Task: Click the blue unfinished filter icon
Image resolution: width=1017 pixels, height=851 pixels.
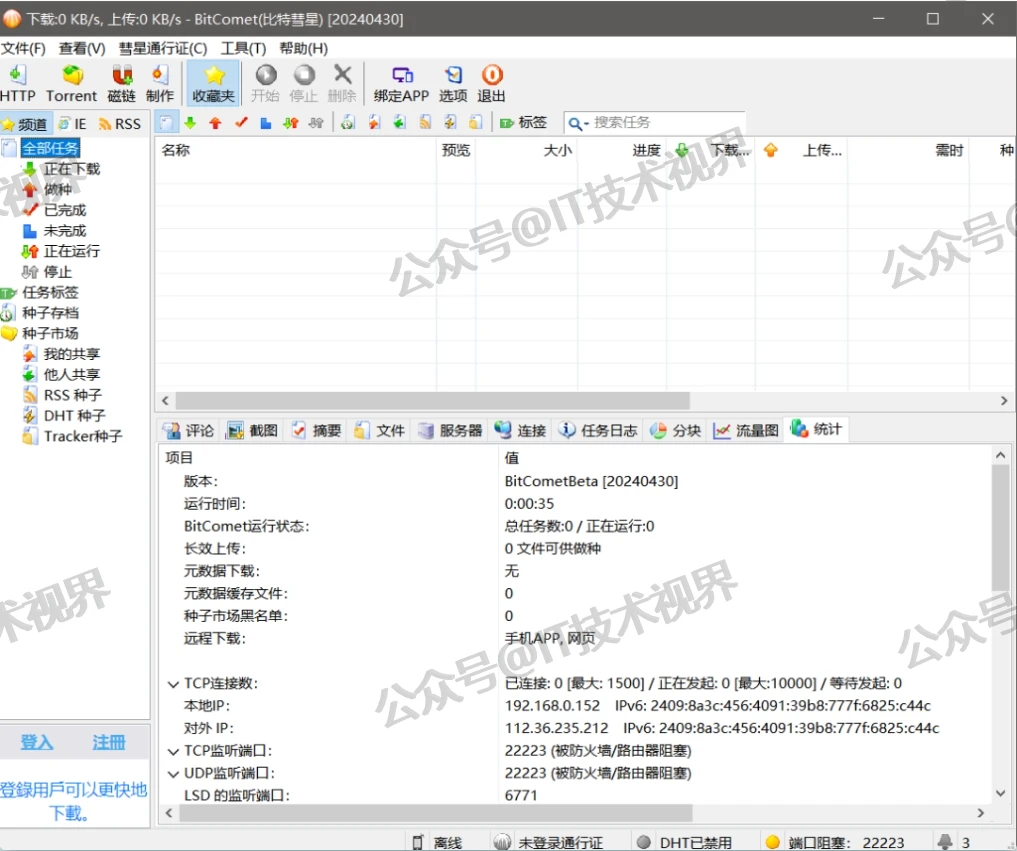Action: point(266,122)
